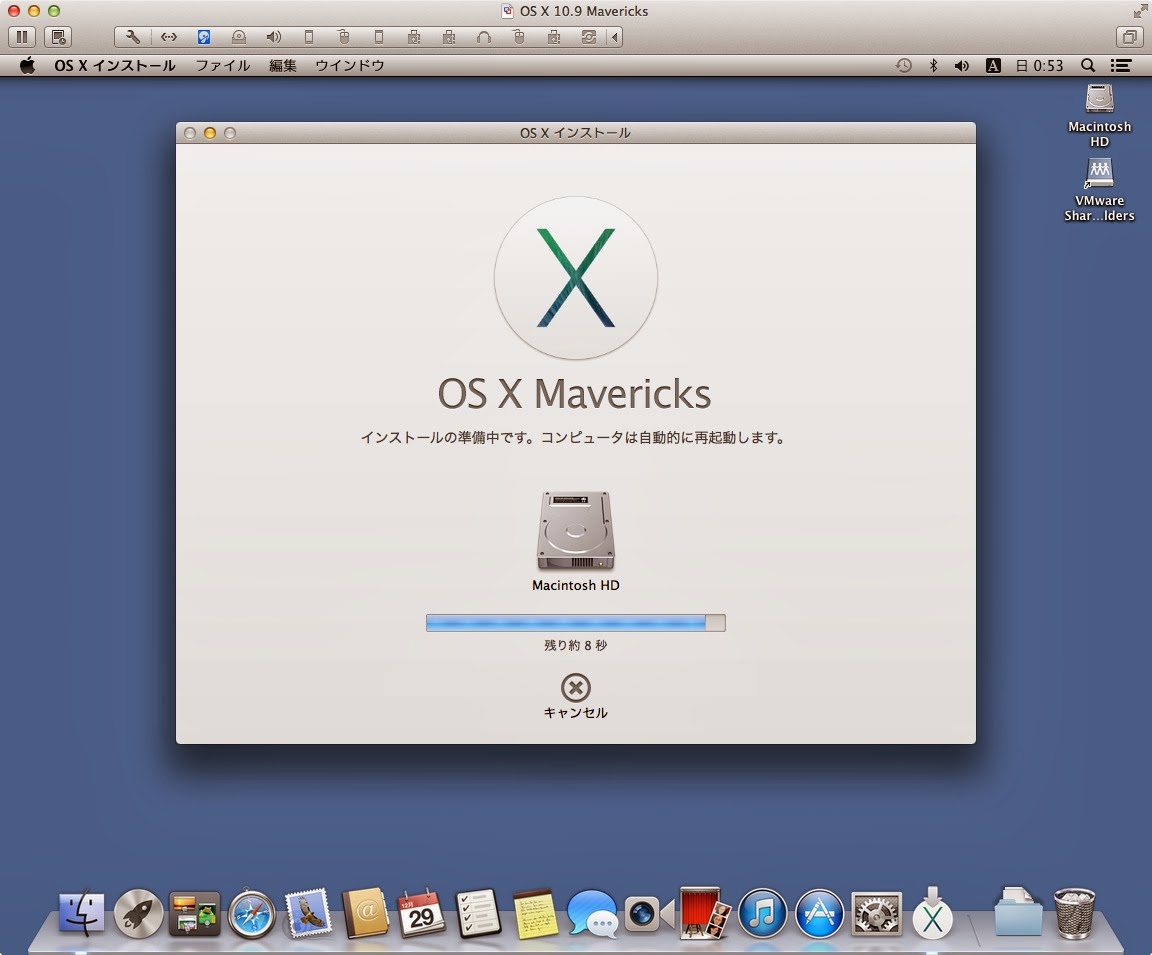
Task: Enter full screen using VMware window arrows
Action: 1140,11
